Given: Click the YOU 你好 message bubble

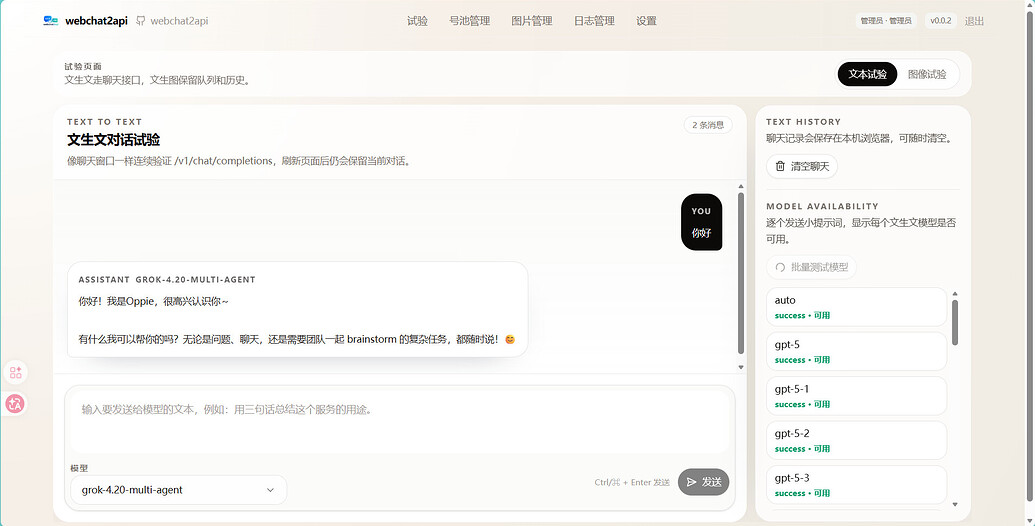Looking at the screenshot, I should tap(701, 222).
